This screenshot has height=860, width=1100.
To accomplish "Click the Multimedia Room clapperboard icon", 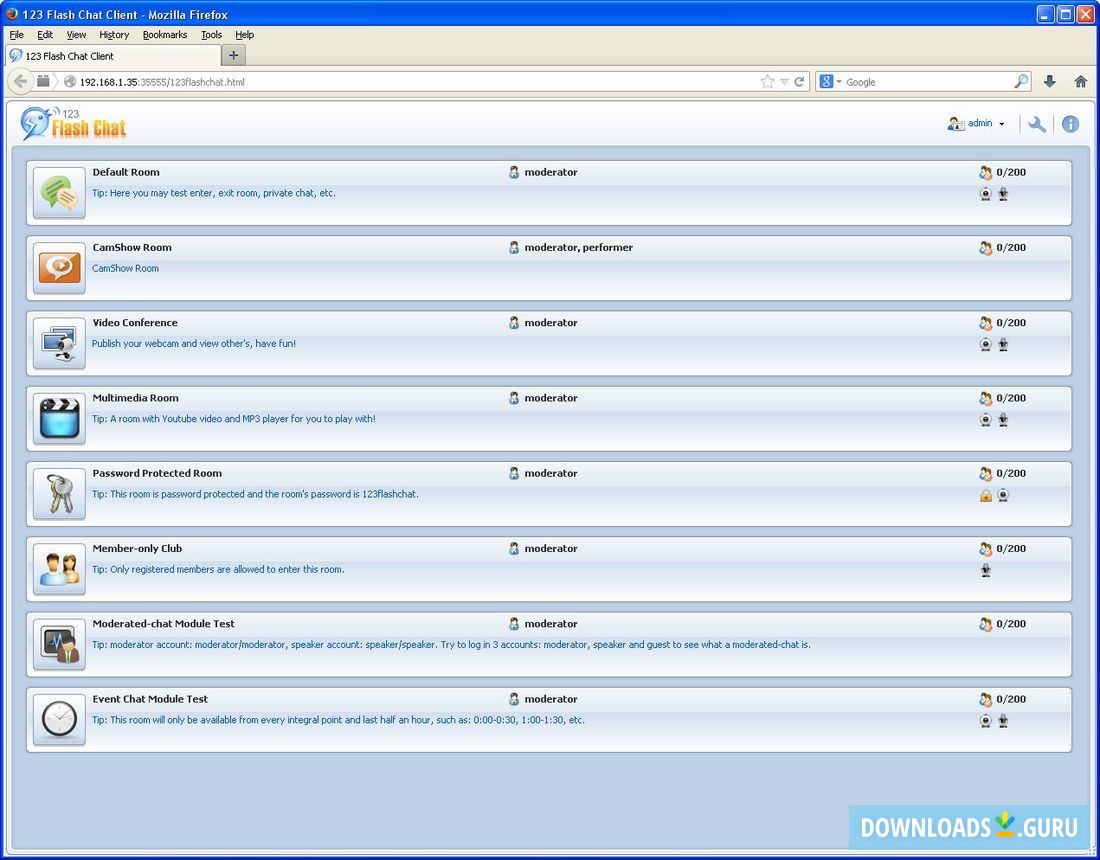I will coord(59,418).
